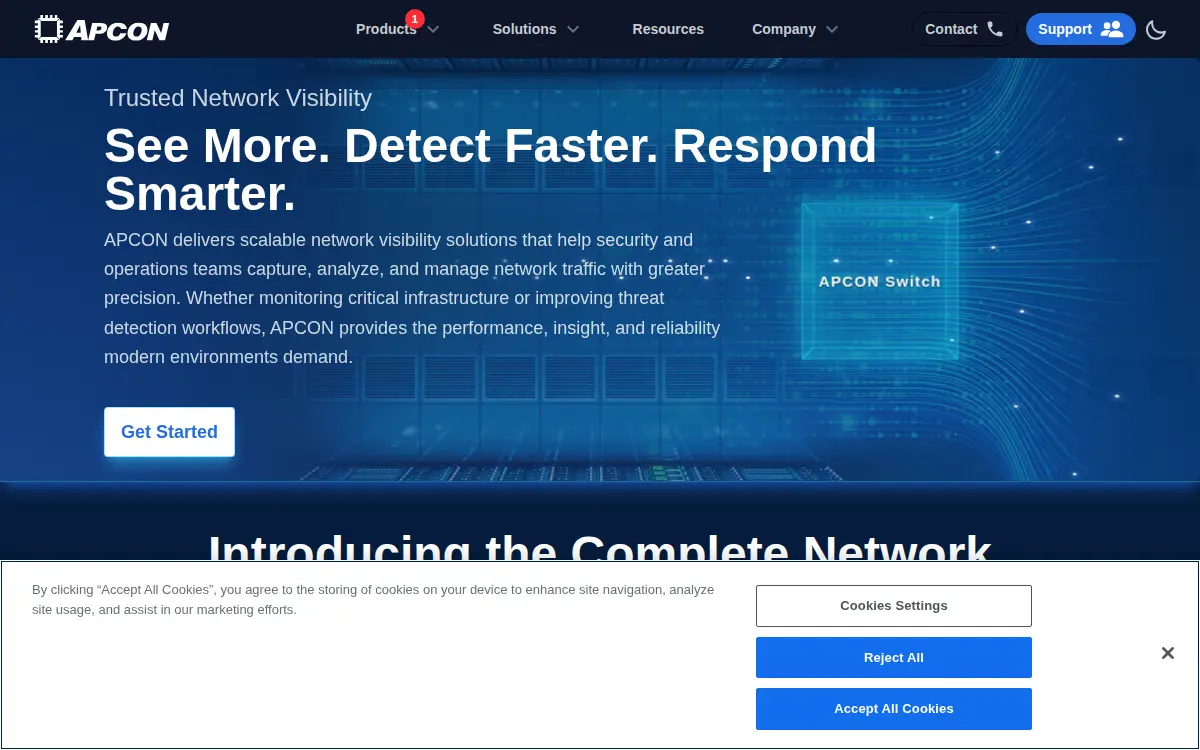1200x750 pixels.
Task: Open Cookies Settings
Action: pyautogui.click(x=894, y=606)
